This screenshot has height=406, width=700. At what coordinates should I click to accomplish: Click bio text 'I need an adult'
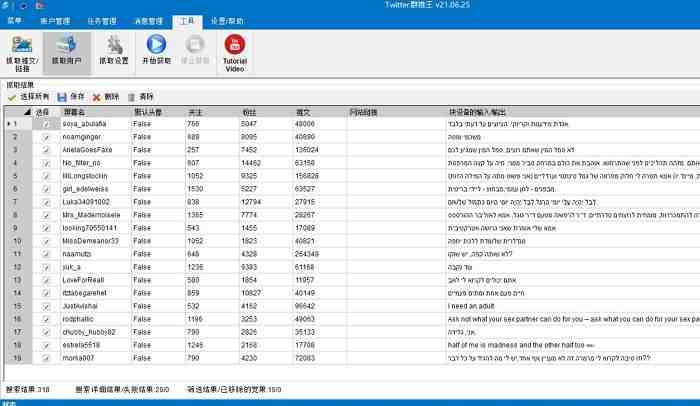471,306
